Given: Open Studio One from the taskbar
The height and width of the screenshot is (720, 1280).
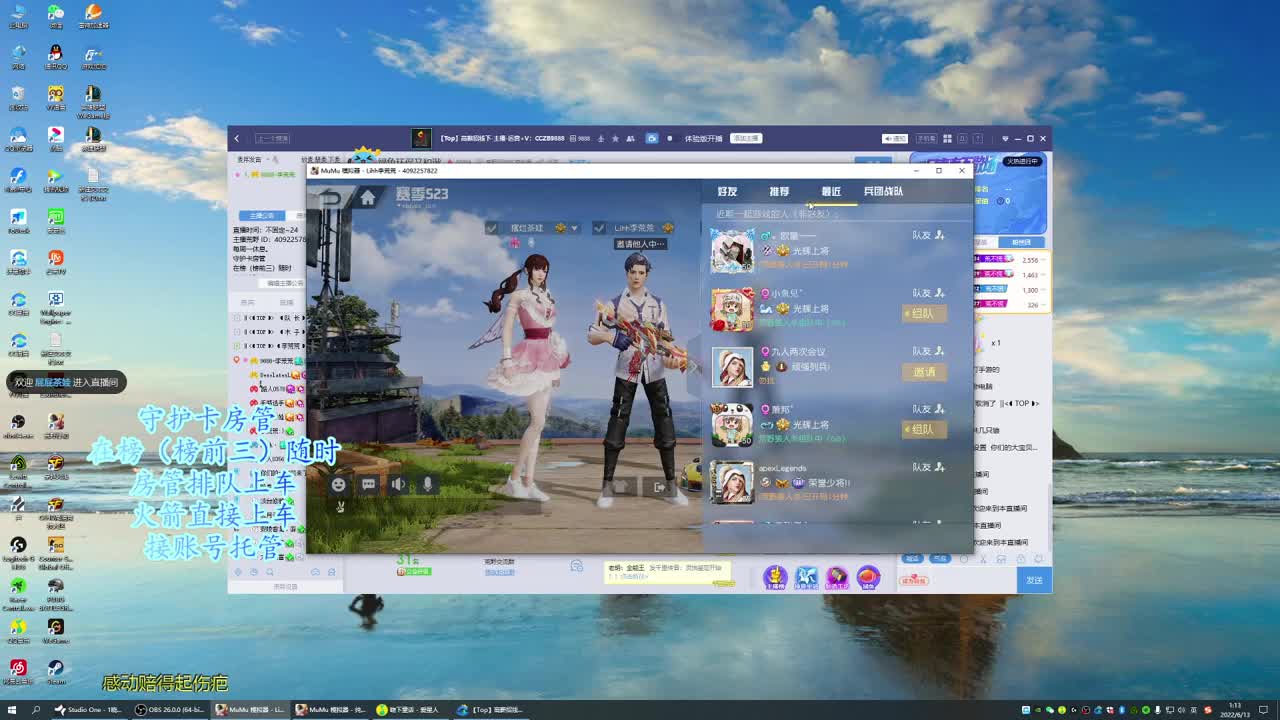Looking at the screenshot, I should coord(88,710).
